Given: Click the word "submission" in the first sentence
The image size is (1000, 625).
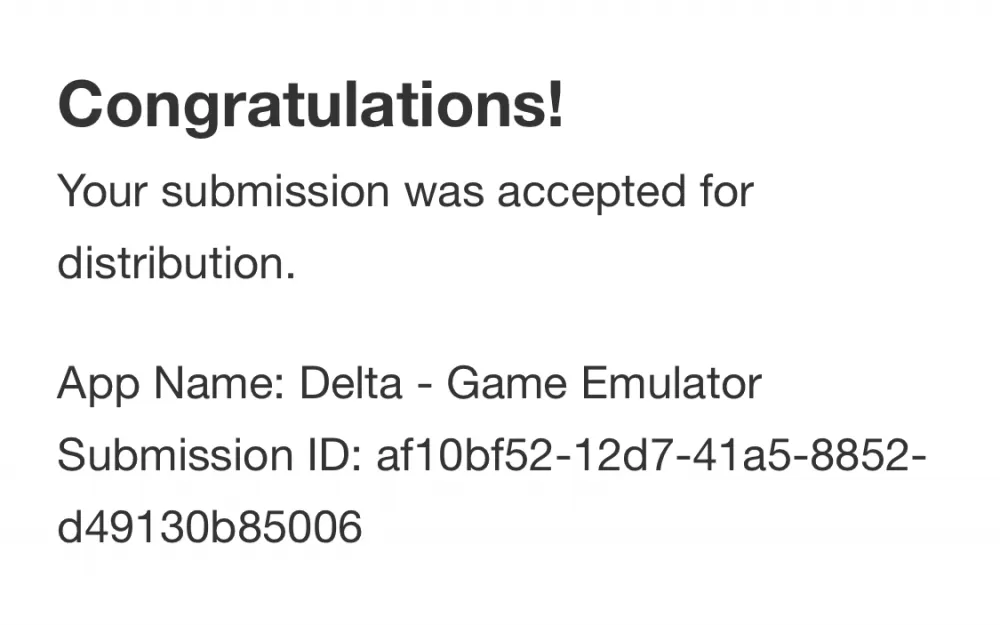Looking at the screenshot, I should [x=275, y=191].
